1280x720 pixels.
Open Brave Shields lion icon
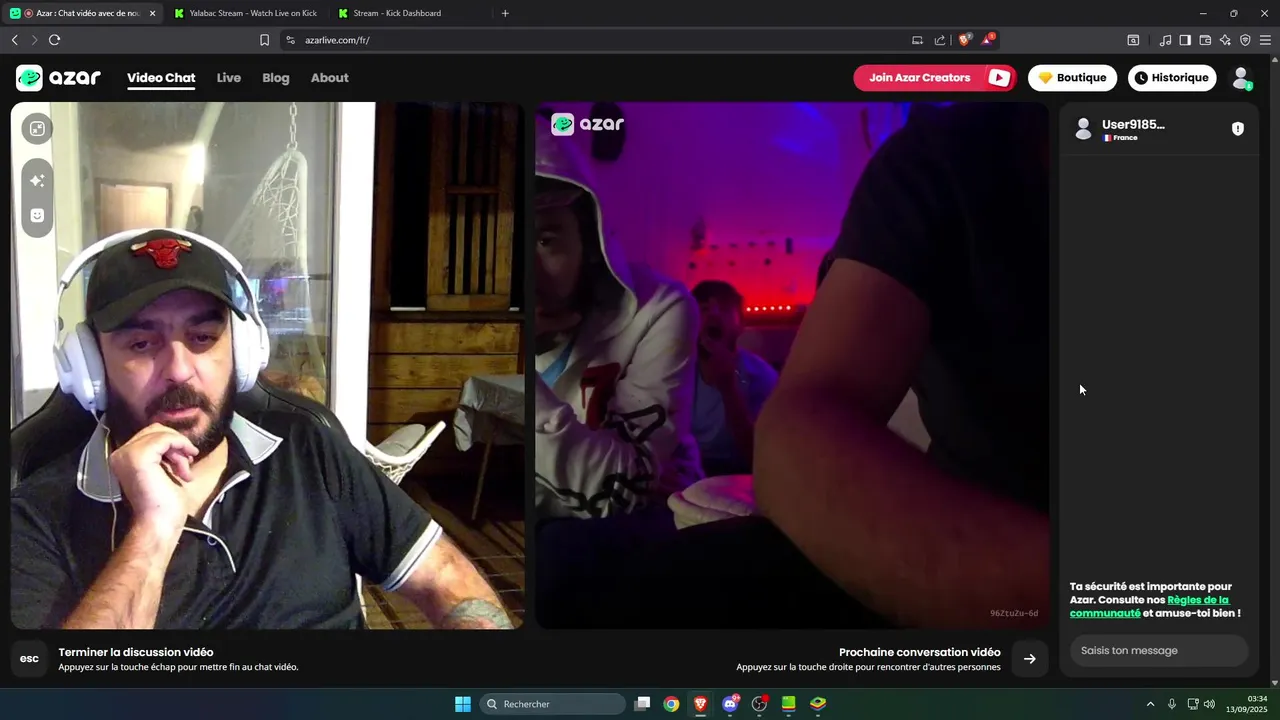point(965,40)
